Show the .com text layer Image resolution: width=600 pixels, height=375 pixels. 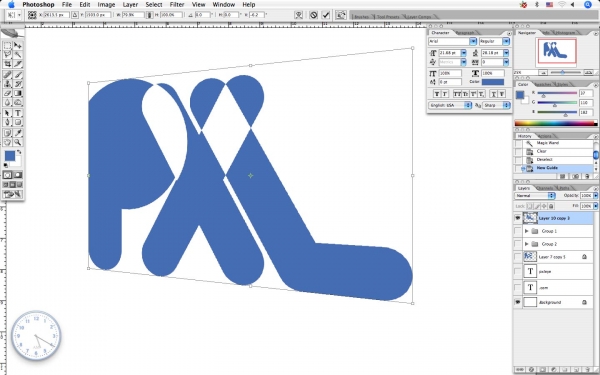[518, 287]
